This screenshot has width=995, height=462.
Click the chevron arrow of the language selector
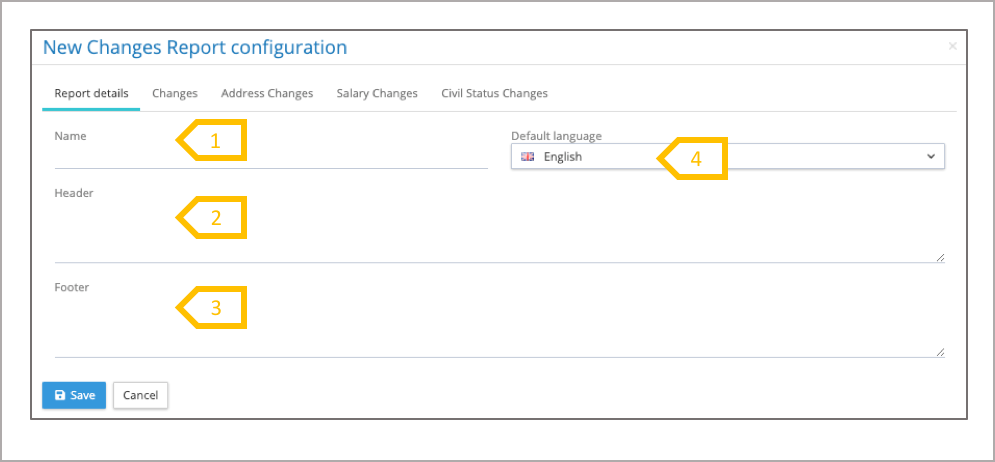click(x=931, y=157)
